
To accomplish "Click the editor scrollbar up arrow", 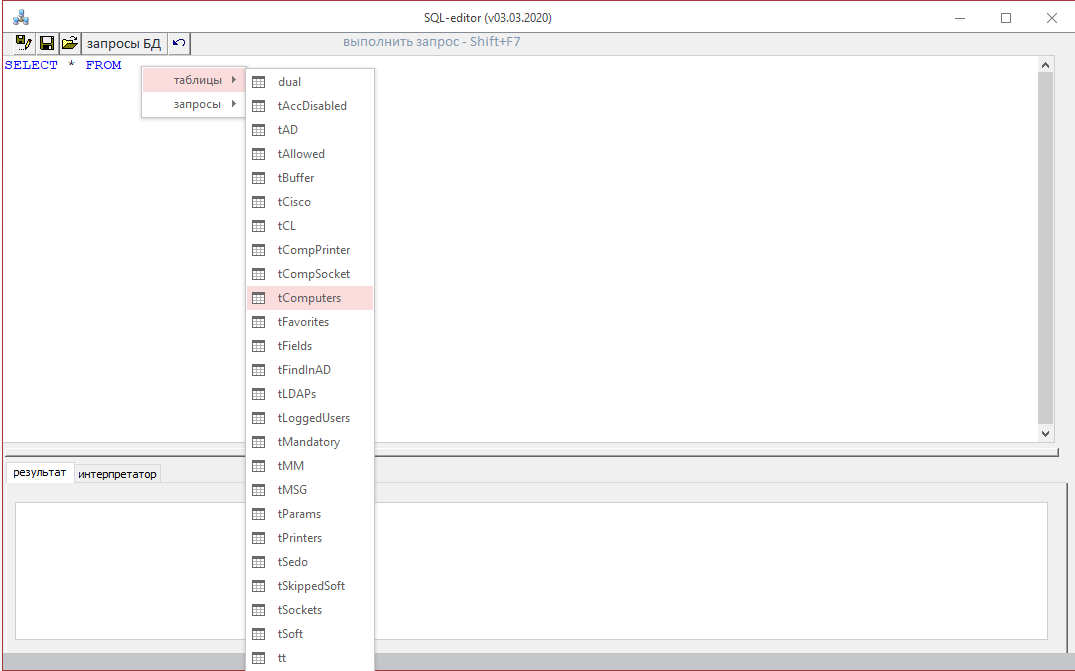I will click(x=1045, y=65).
